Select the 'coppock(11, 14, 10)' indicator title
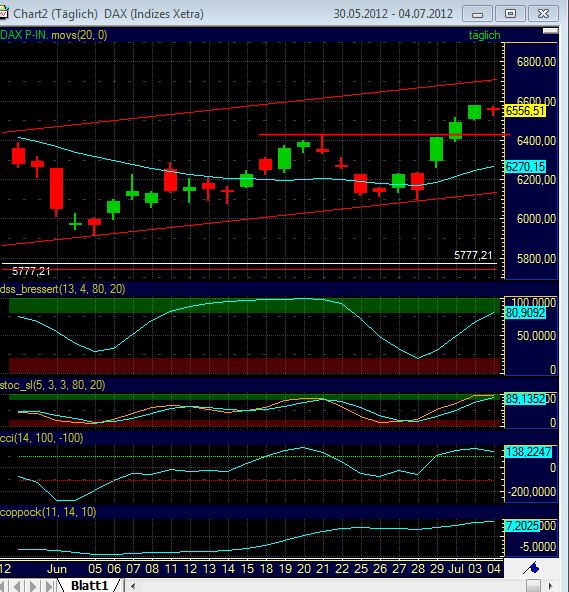This screenshot has width=569, height=592. 48,512
